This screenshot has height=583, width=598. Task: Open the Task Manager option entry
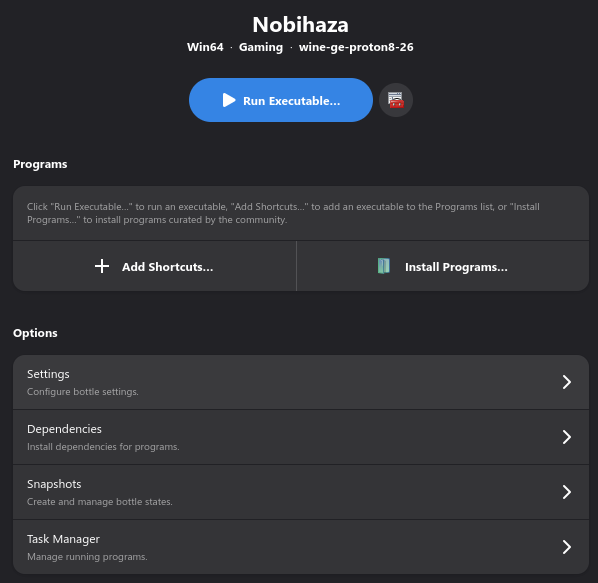pos(301,547)
